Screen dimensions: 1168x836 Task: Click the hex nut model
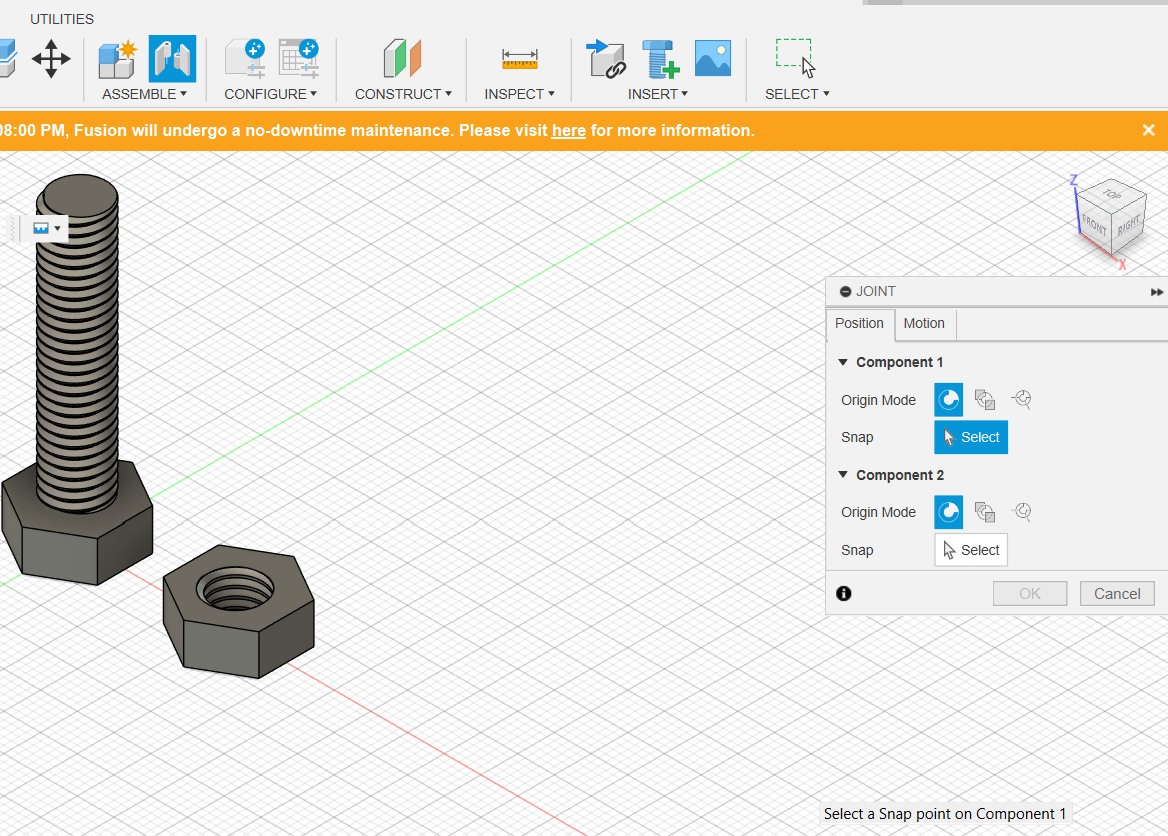(238, 611)
